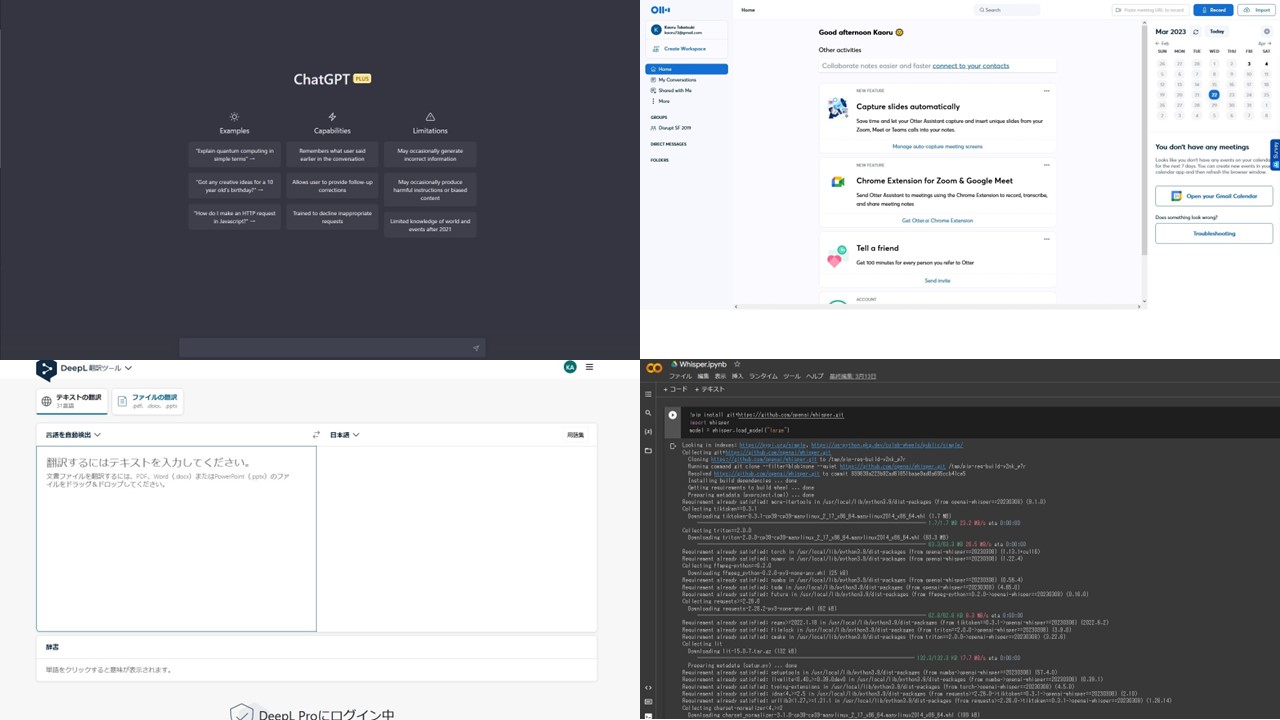
Task: Click the Capabilities lightning icon in ChatGPT
Action: 332,117
